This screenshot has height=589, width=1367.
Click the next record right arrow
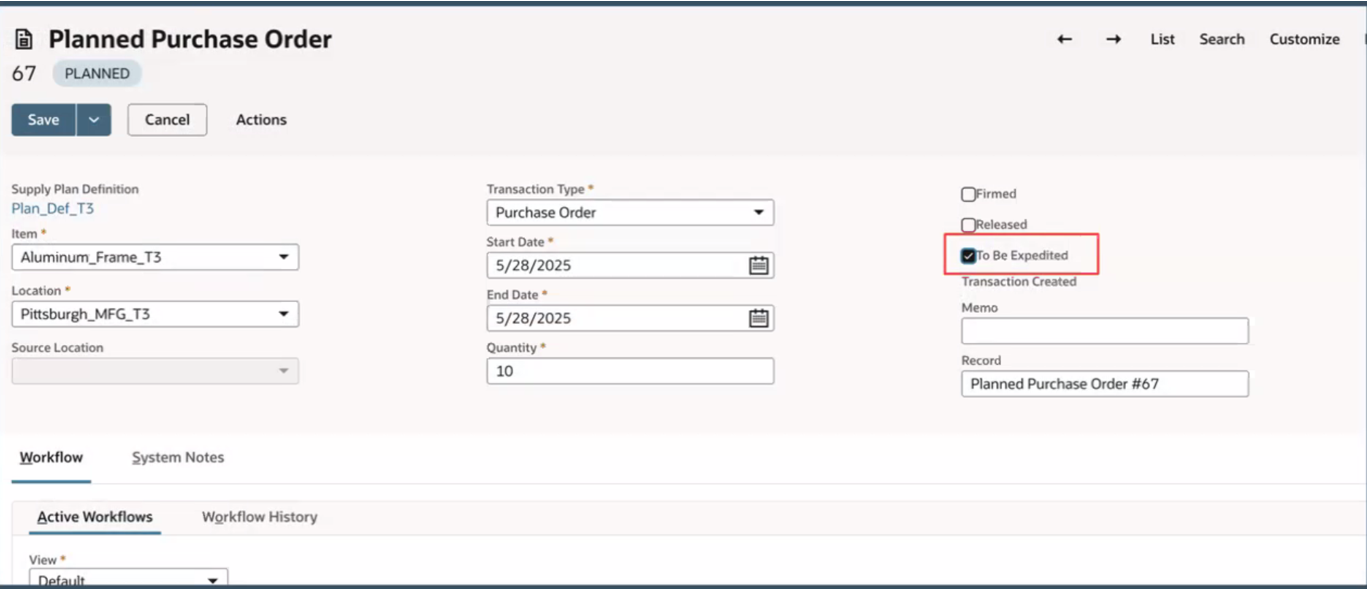coord(1113,39)
